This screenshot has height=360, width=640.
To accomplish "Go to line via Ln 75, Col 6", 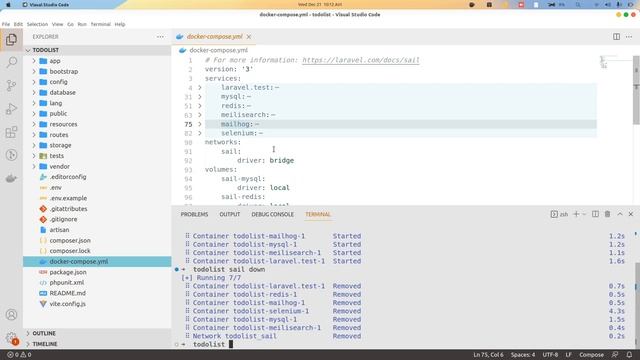I will click(488, 355).
